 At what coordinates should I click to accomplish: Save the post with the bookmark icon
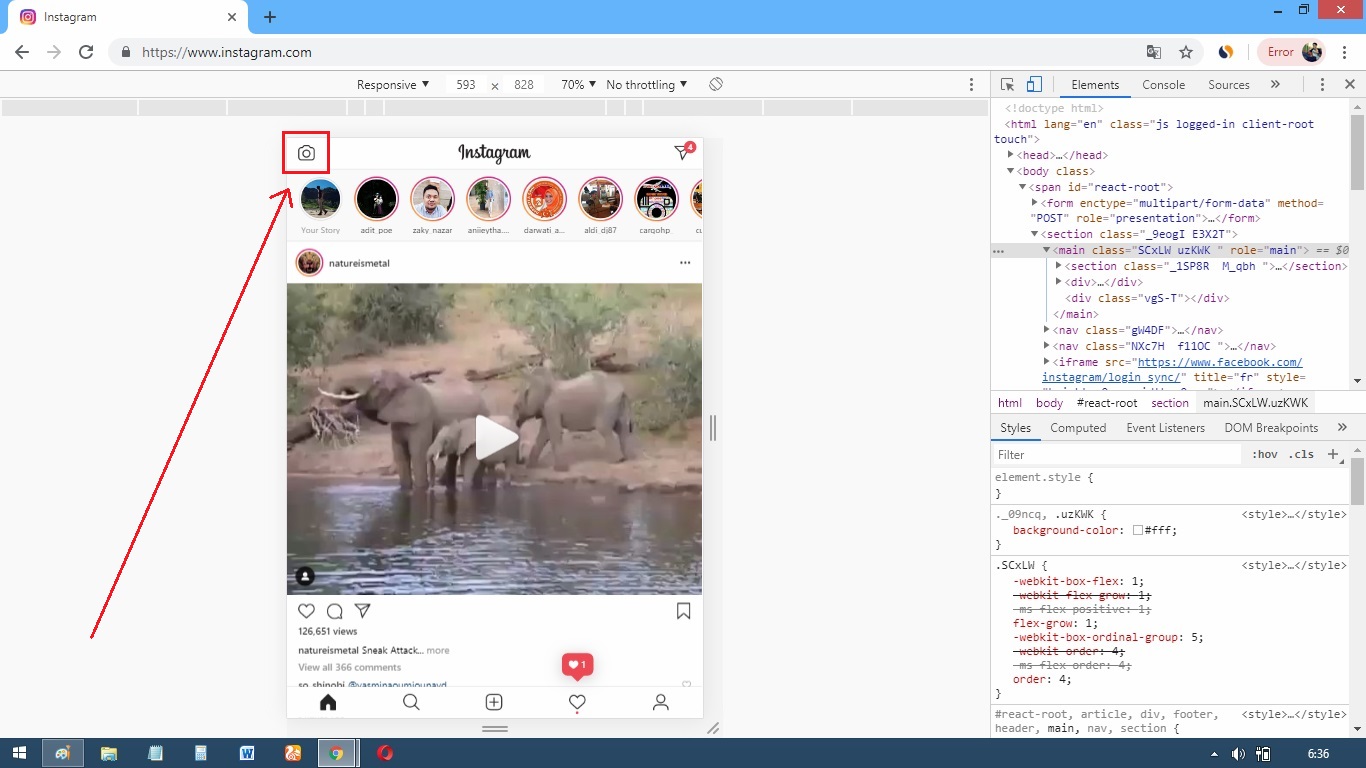[684, 611]
